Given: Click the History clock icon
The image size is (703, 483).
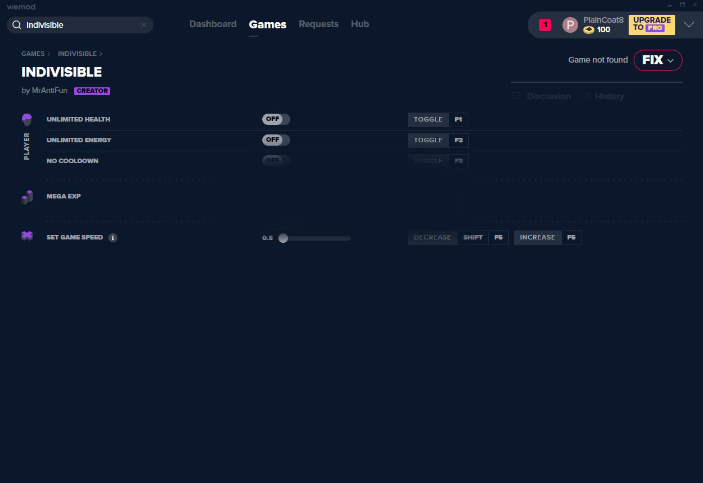Looking at the screenshot, I should 586,96.
